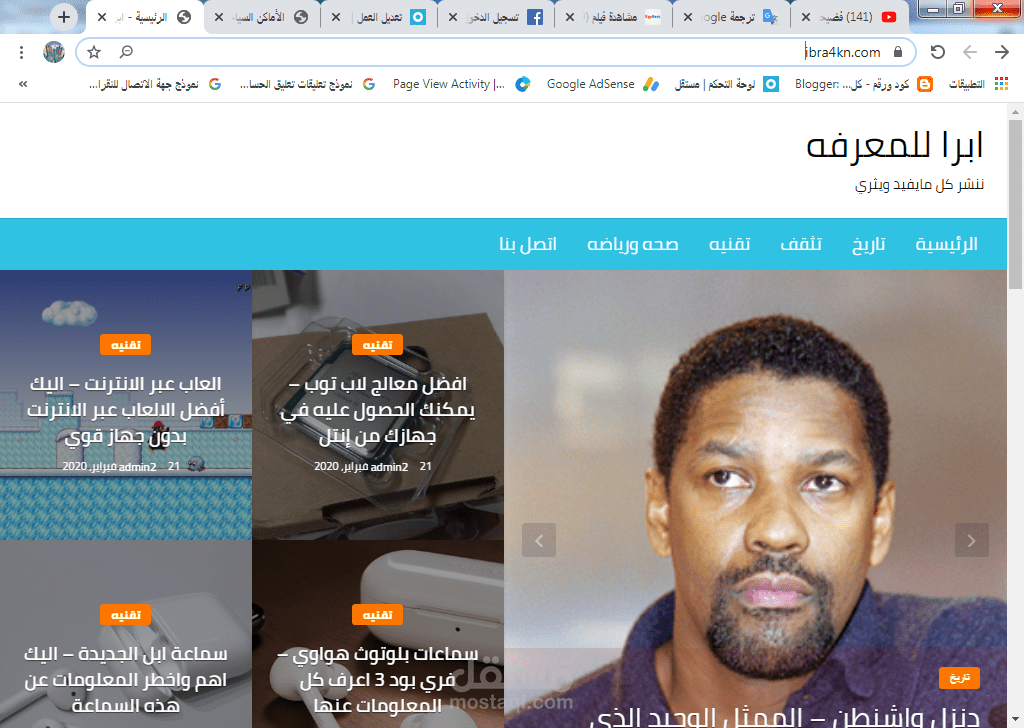Open the 'Page View Activity' bookmark
The image size is (1024, 728).
pyautogui.click(x=450, y=84)
